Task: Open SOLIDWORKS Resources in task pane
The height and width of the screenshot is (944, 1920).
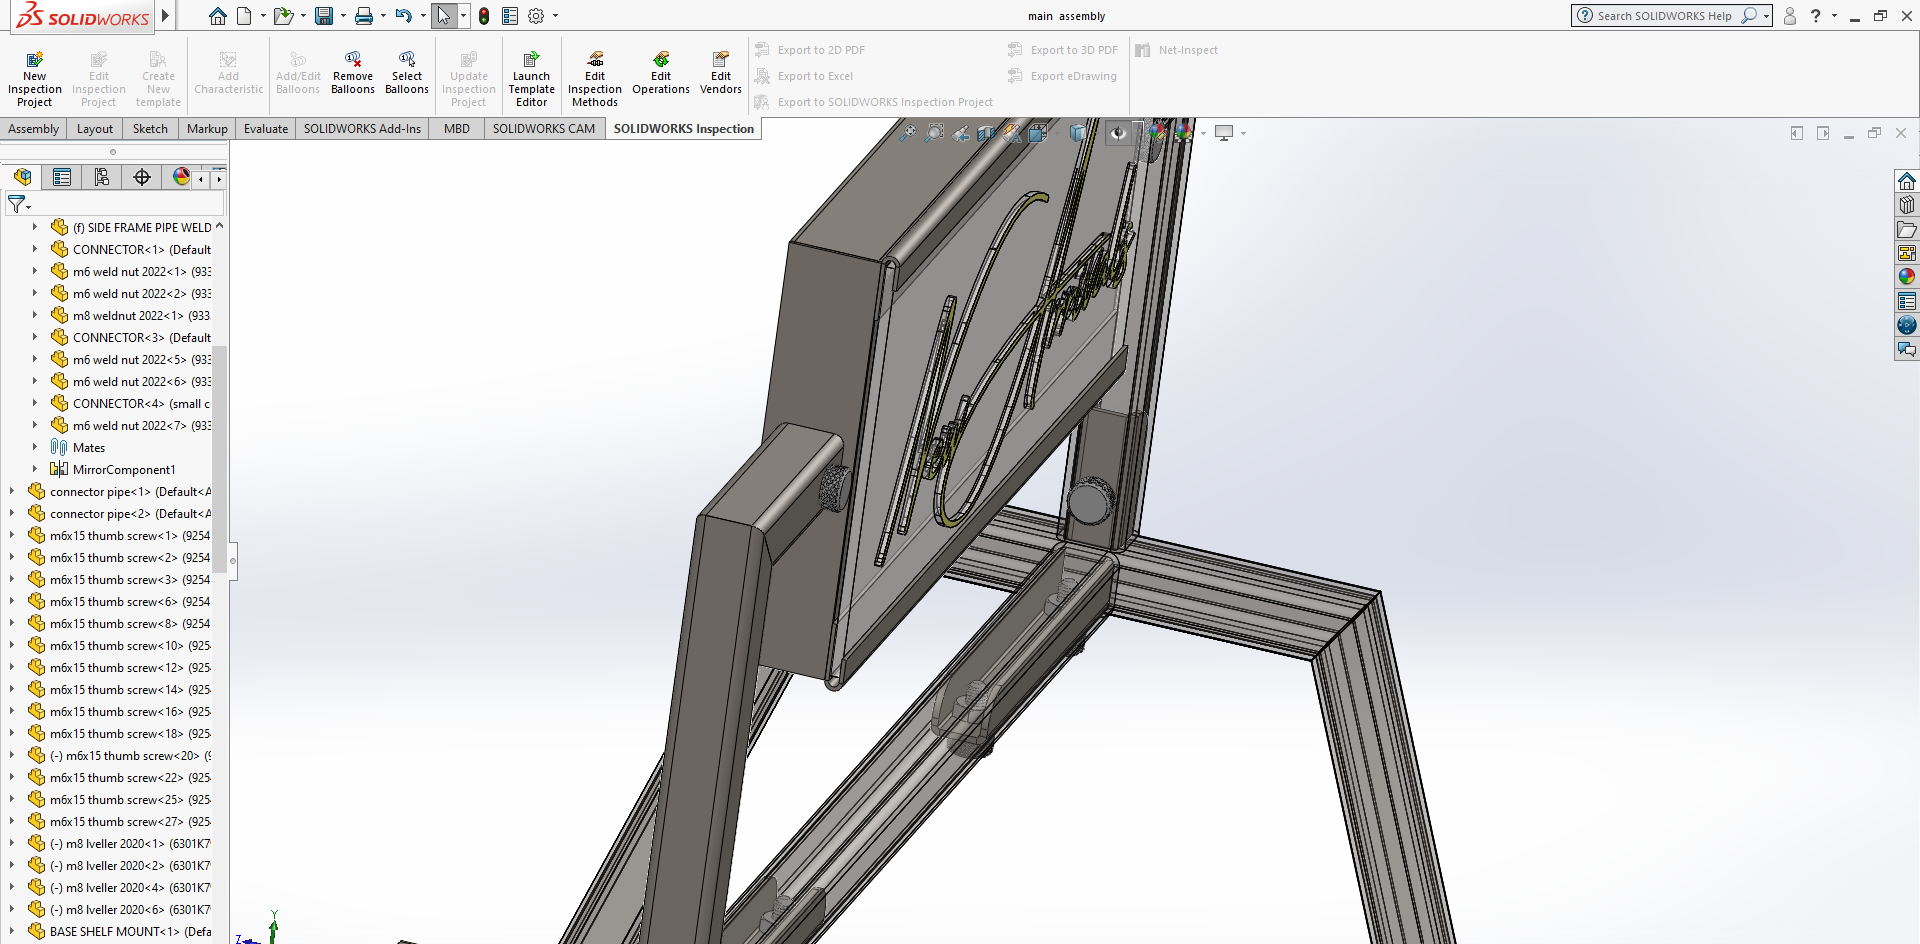Action: coord(1907,181)
